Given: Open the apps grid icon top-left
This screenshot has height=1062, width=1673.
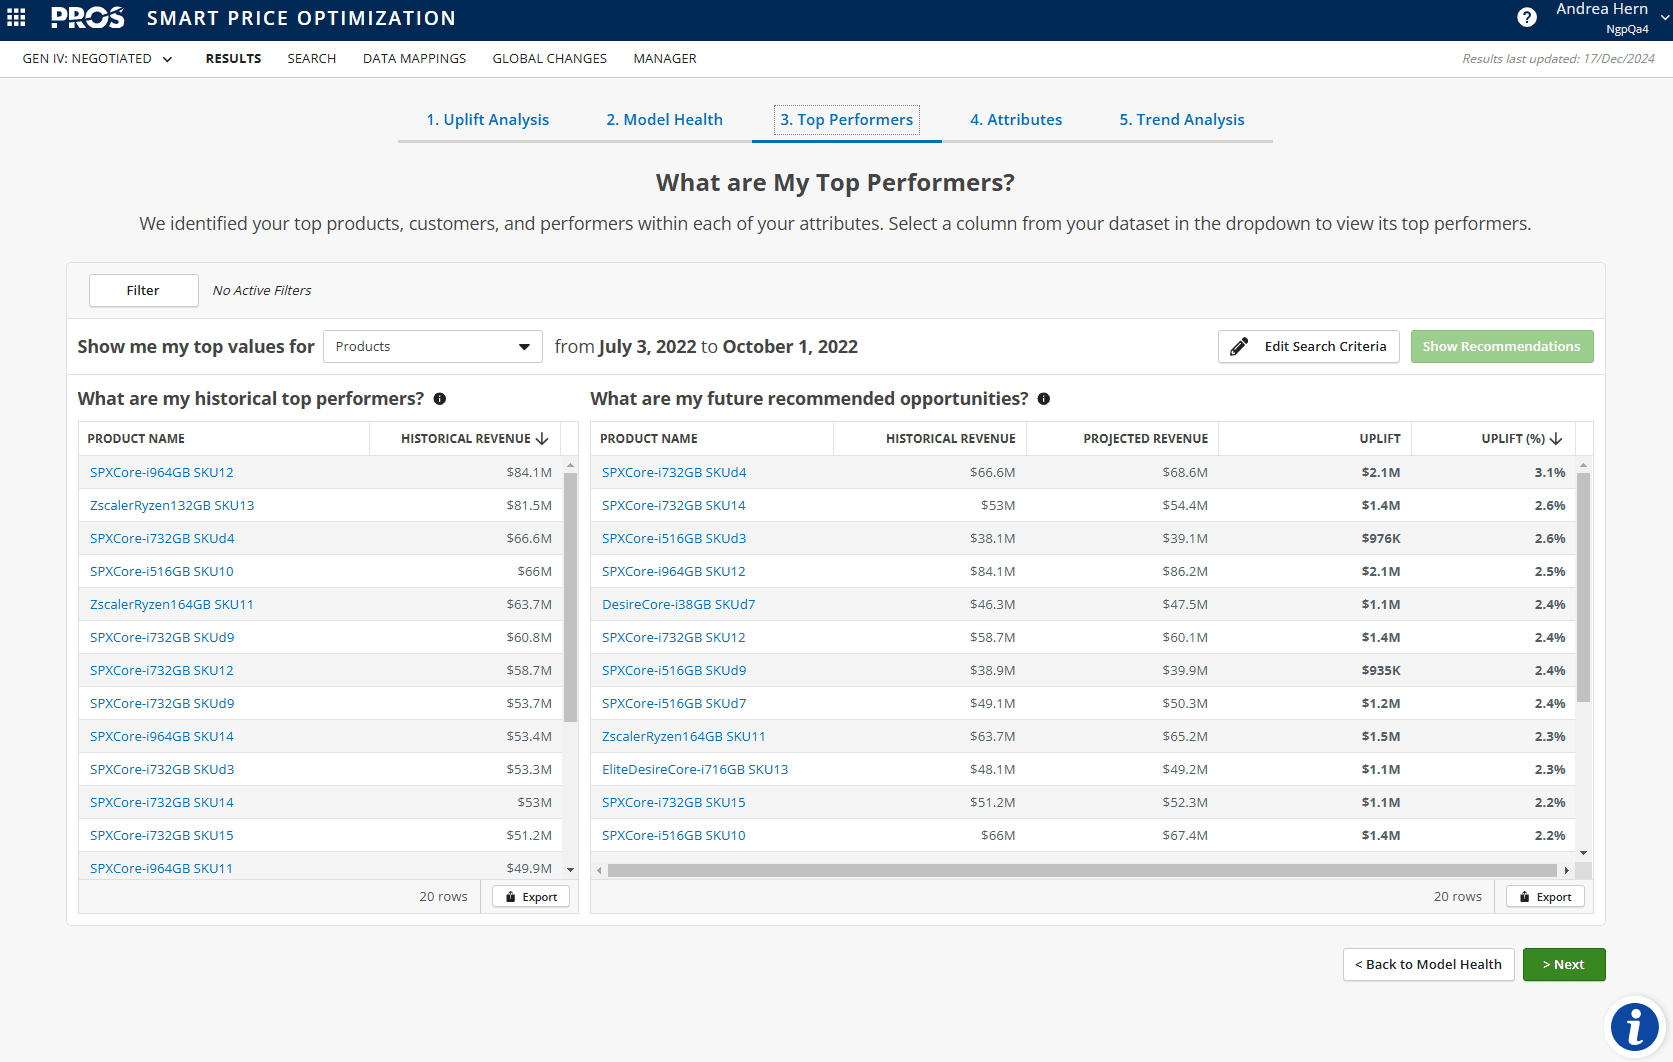Looking at the screenshot, I should [x=16, y=17].
